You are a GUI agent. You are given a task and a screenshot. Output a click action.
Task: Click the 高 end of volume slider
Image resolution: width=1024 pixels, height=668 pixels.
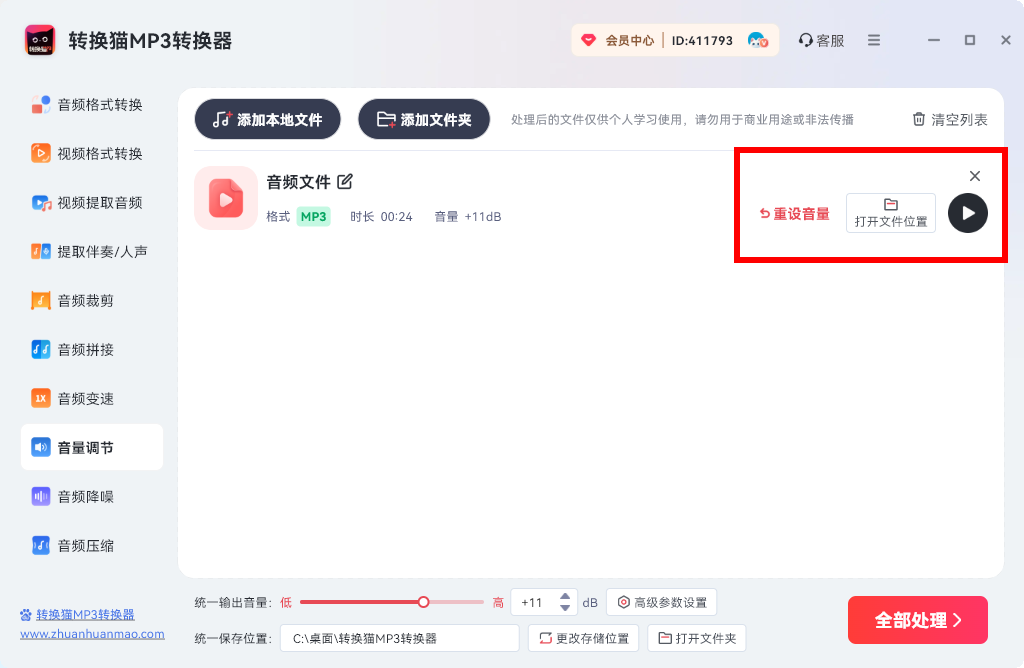[x=498, y=603]
